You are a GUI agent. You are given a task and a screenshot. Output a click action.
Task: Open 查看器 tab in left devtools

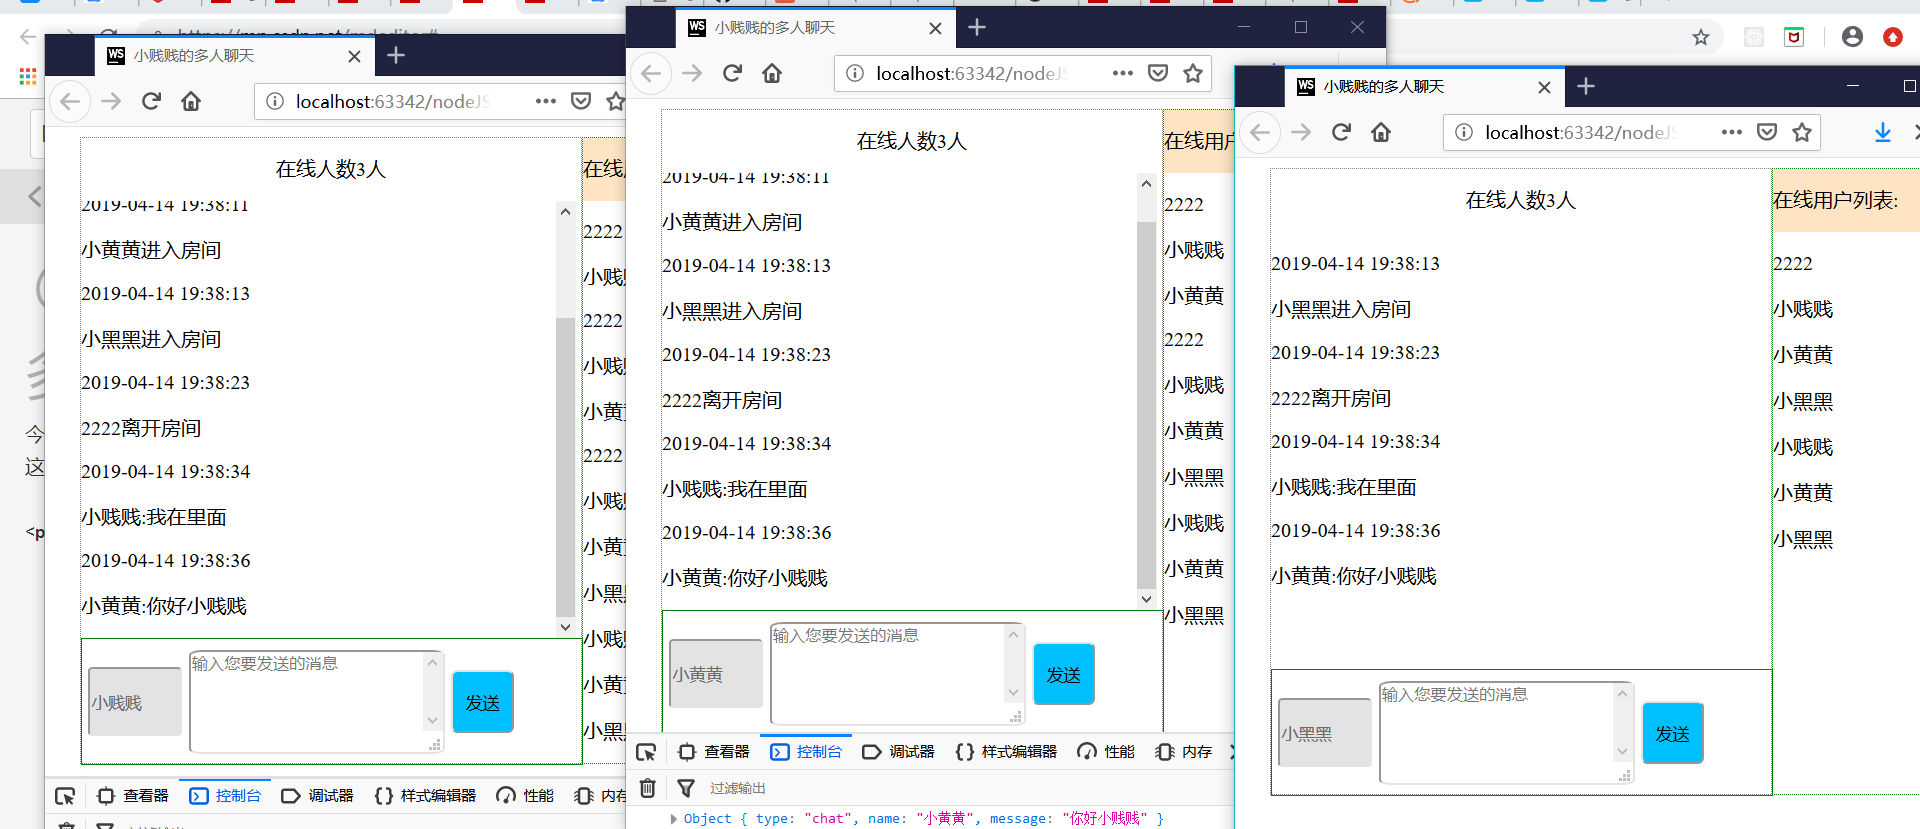[x=133, y=796]
